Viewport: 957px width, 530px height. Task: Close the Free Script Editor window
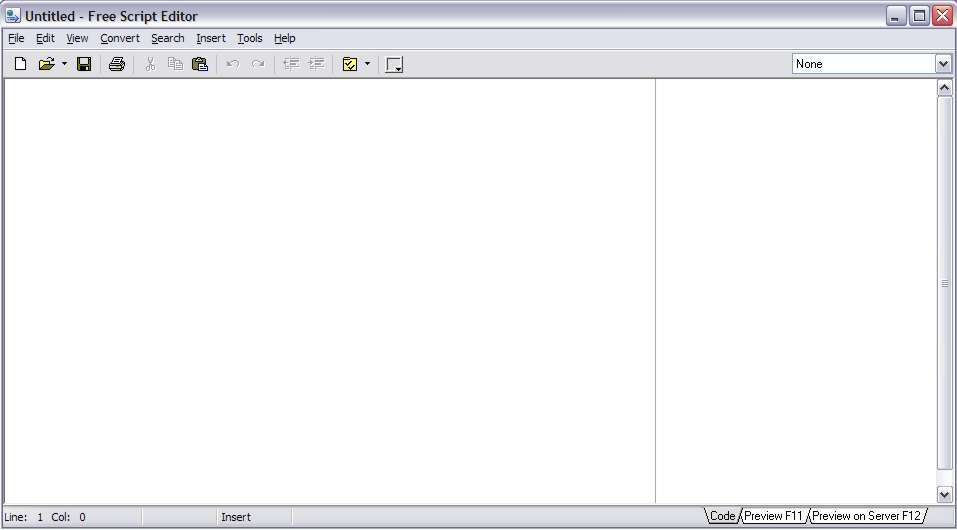(943, 16)
